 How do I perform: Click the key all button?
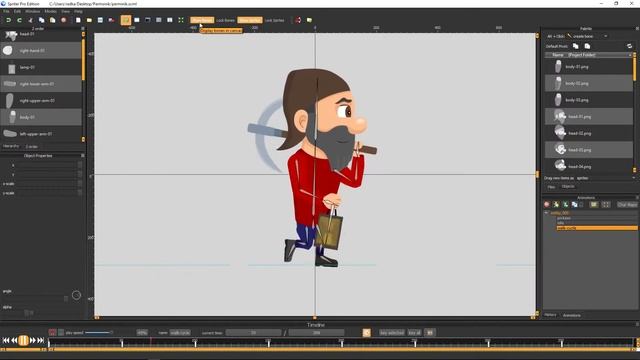tap(414, 333)
